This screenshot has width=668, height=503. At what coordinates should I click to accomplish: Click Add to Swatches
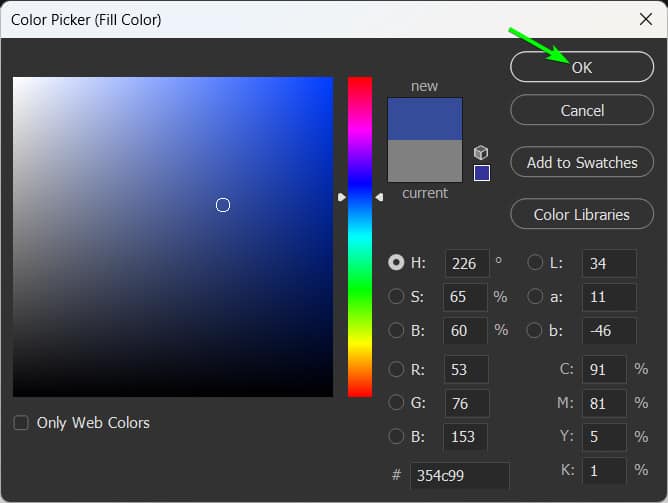[x=582, y=162]
